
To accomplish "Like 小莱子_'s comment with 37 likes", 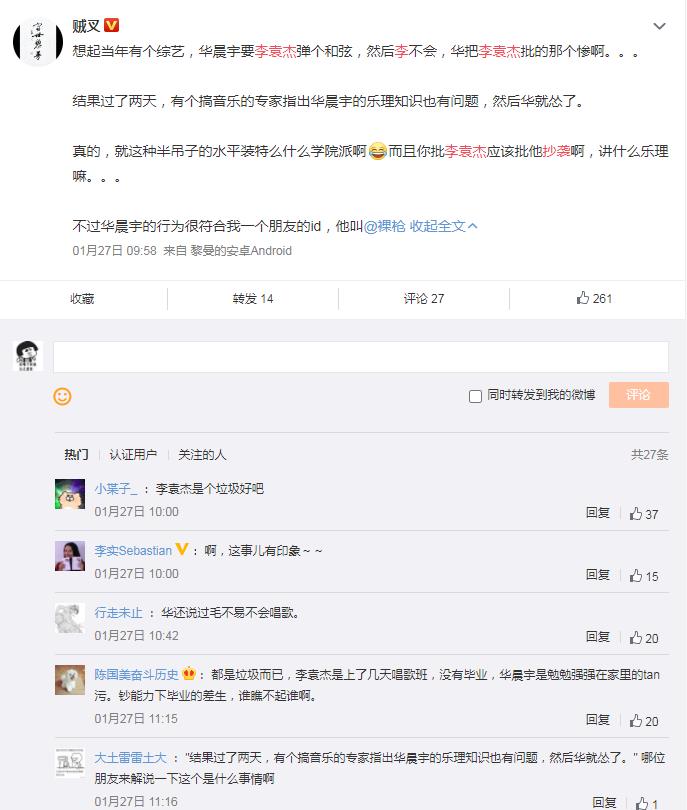I will 636,514.
